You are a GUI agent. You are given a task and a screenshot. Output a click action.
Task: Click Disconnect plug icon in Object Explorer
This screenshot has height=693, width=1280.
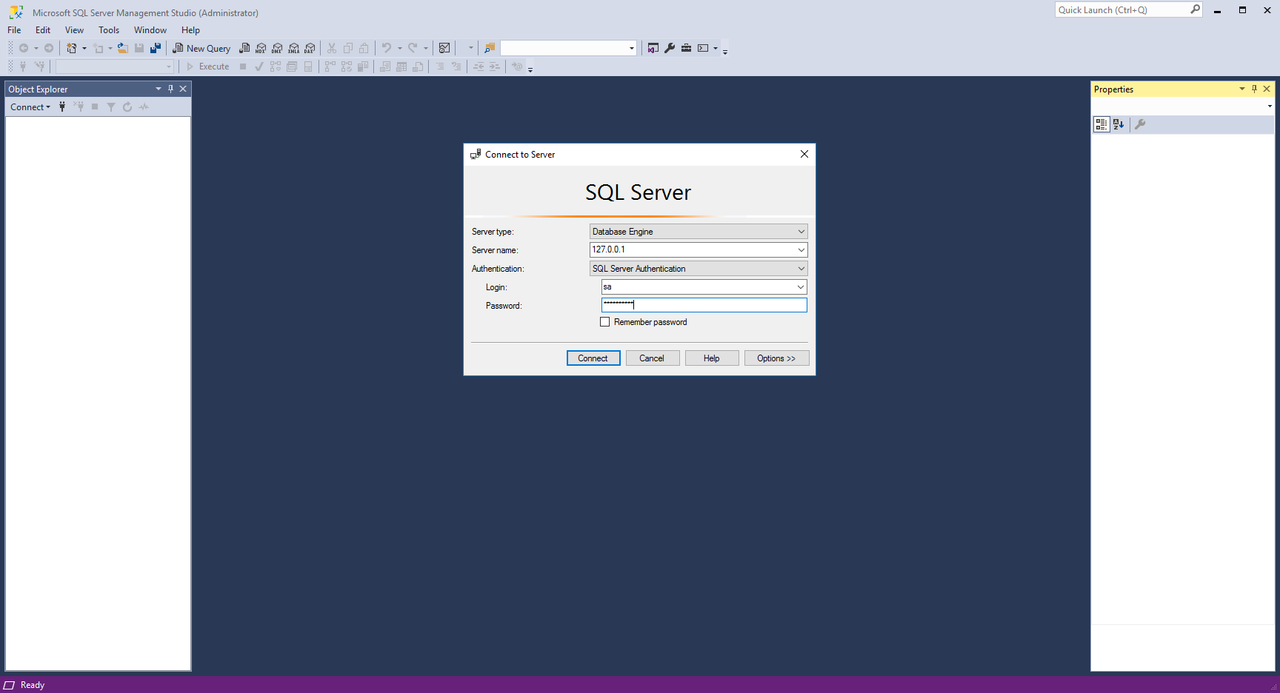[78, 107]
